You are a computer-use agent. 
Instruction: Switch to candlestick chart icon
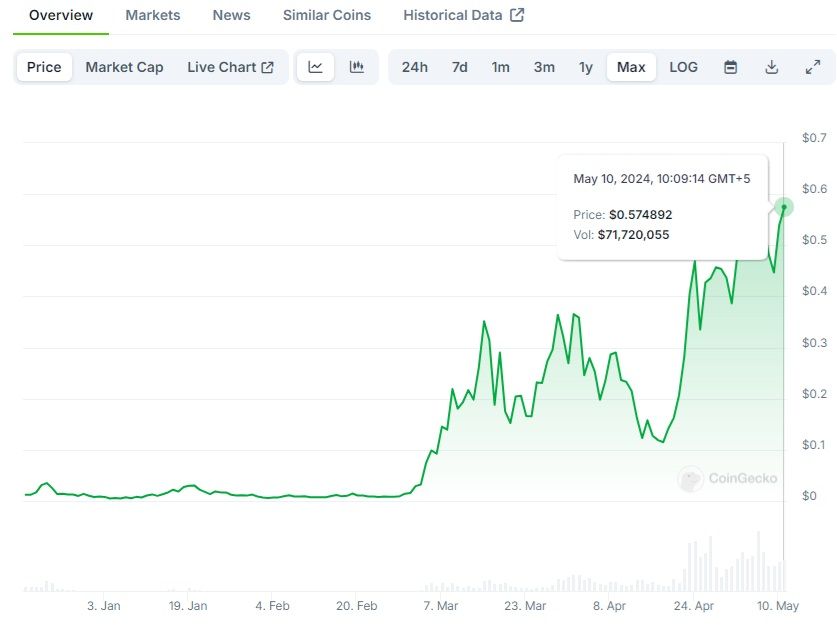click(x=356, y=67)
